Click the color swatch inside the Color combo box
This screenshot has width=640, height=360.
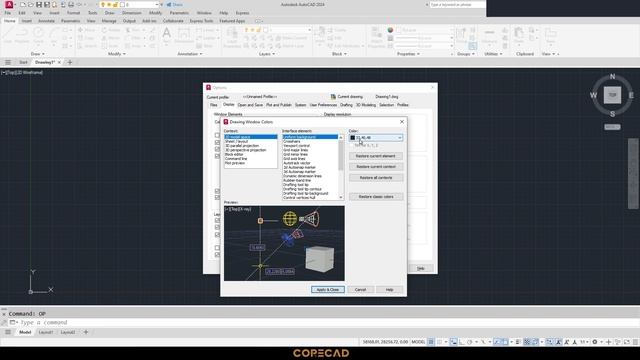click(x=353, y=138)
